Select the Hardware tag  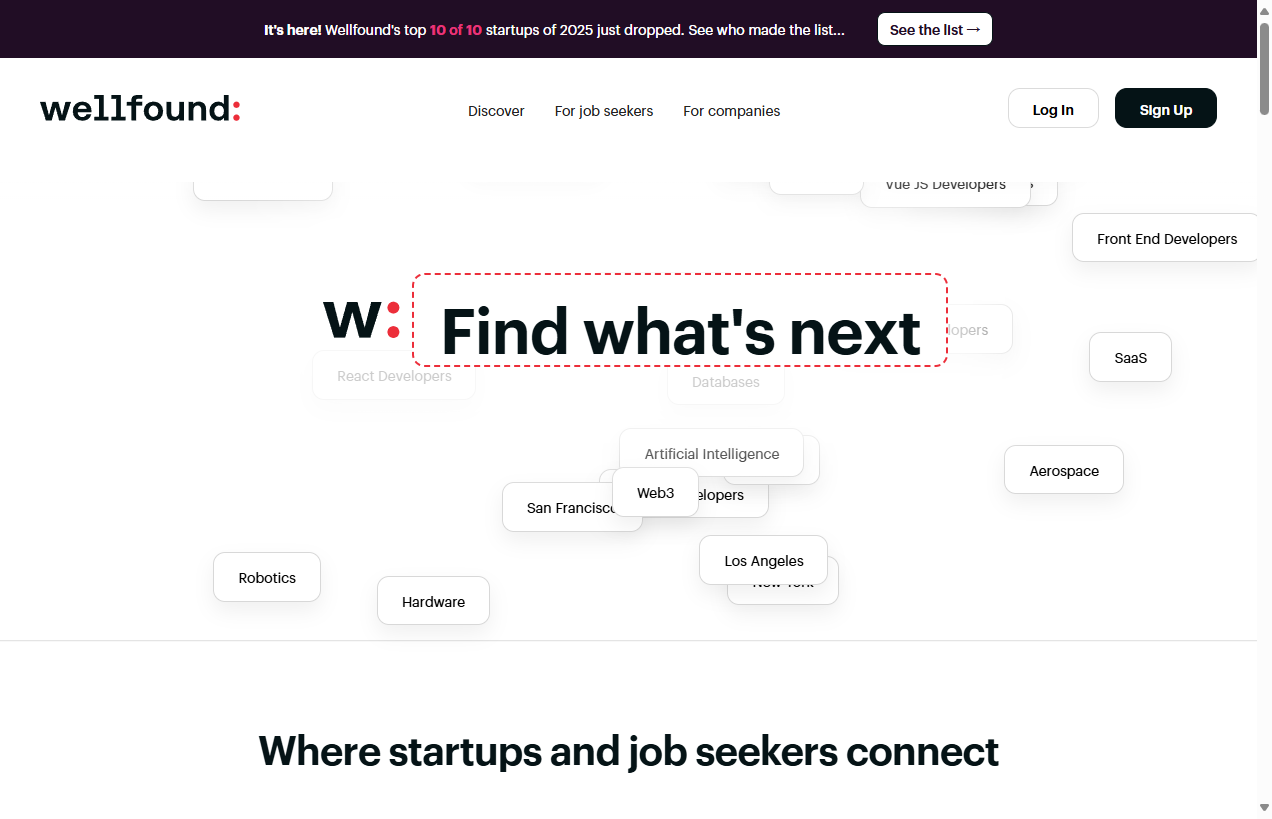(433, 601)
